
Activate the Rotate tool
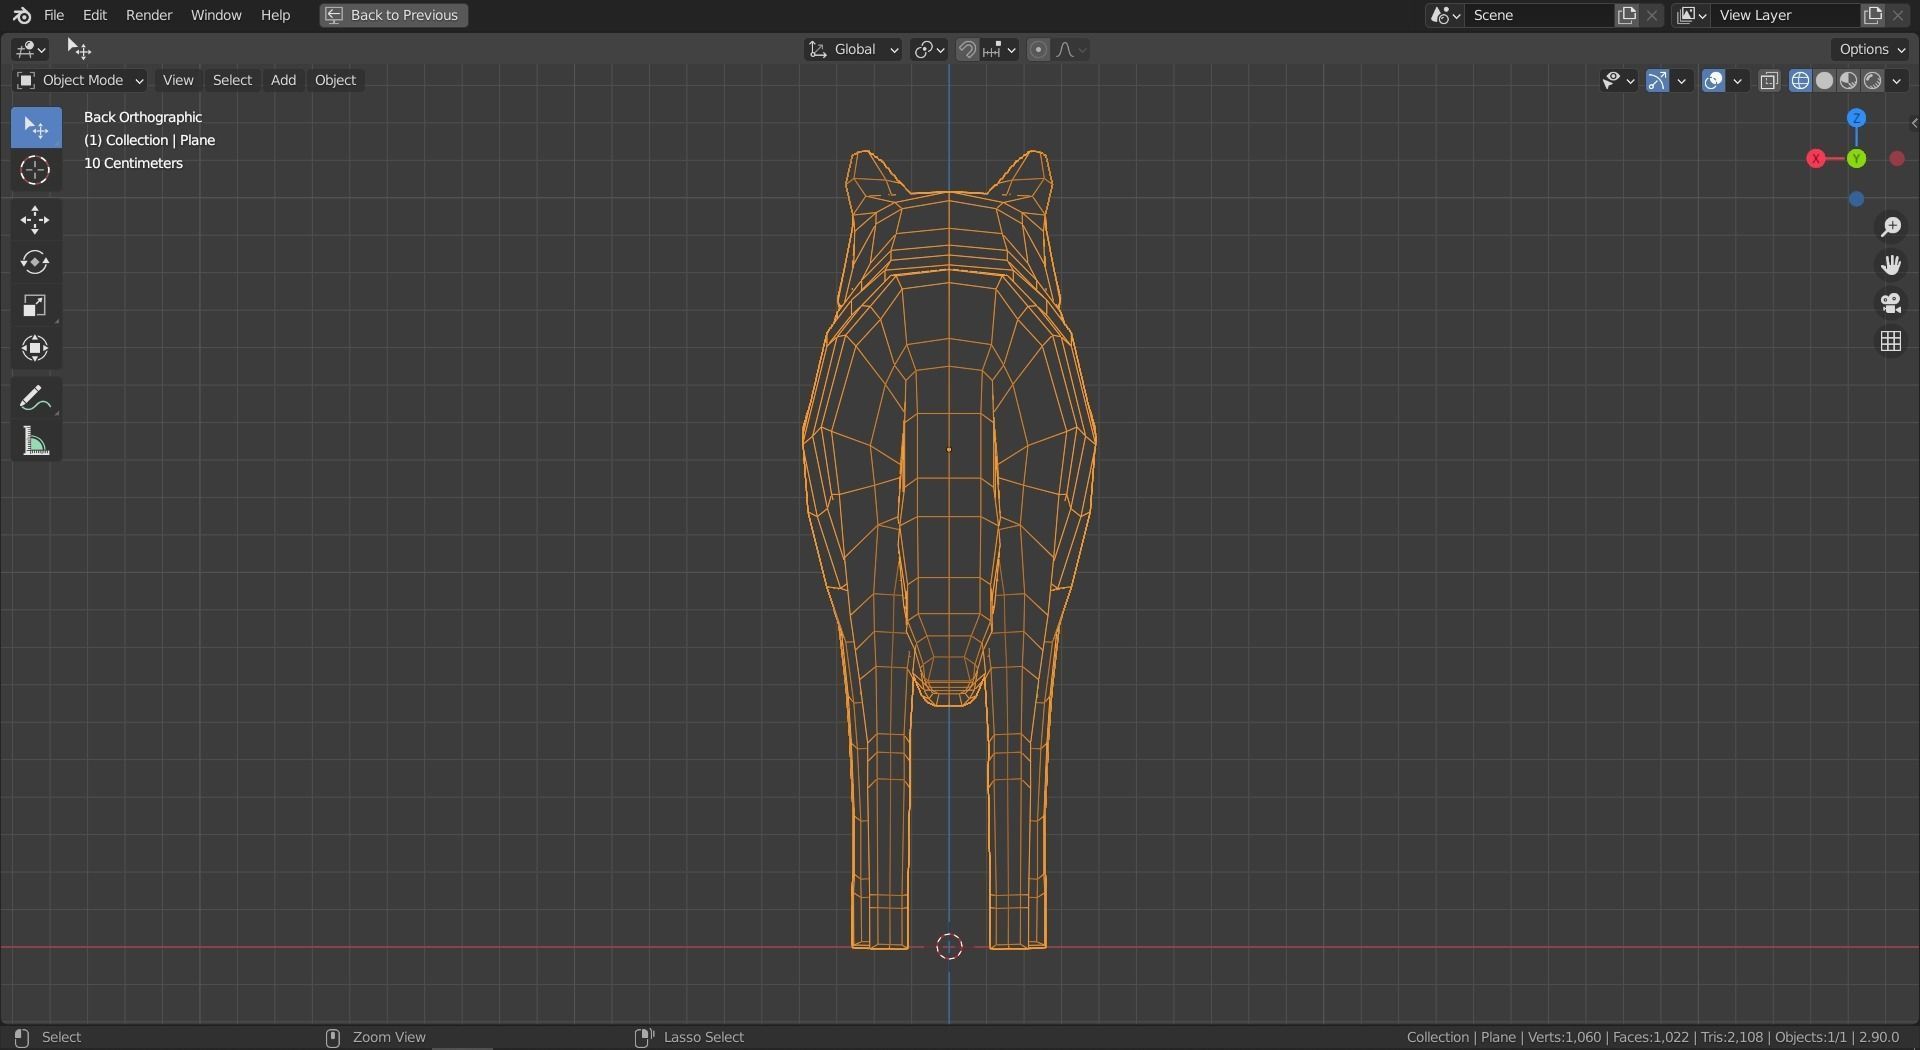tap(35, 263)
